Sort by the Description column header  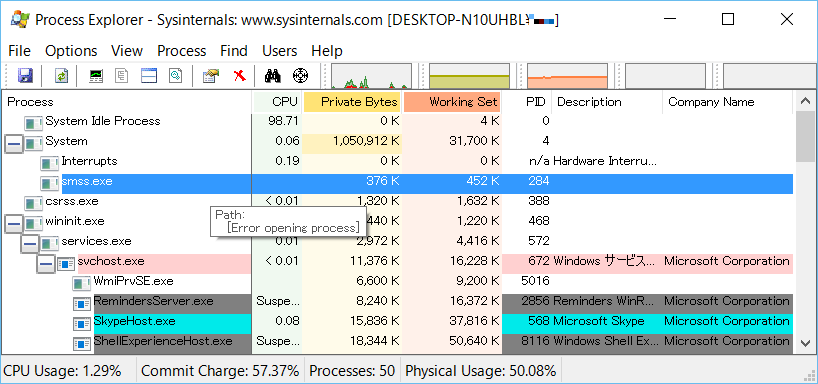coord(607,102)
